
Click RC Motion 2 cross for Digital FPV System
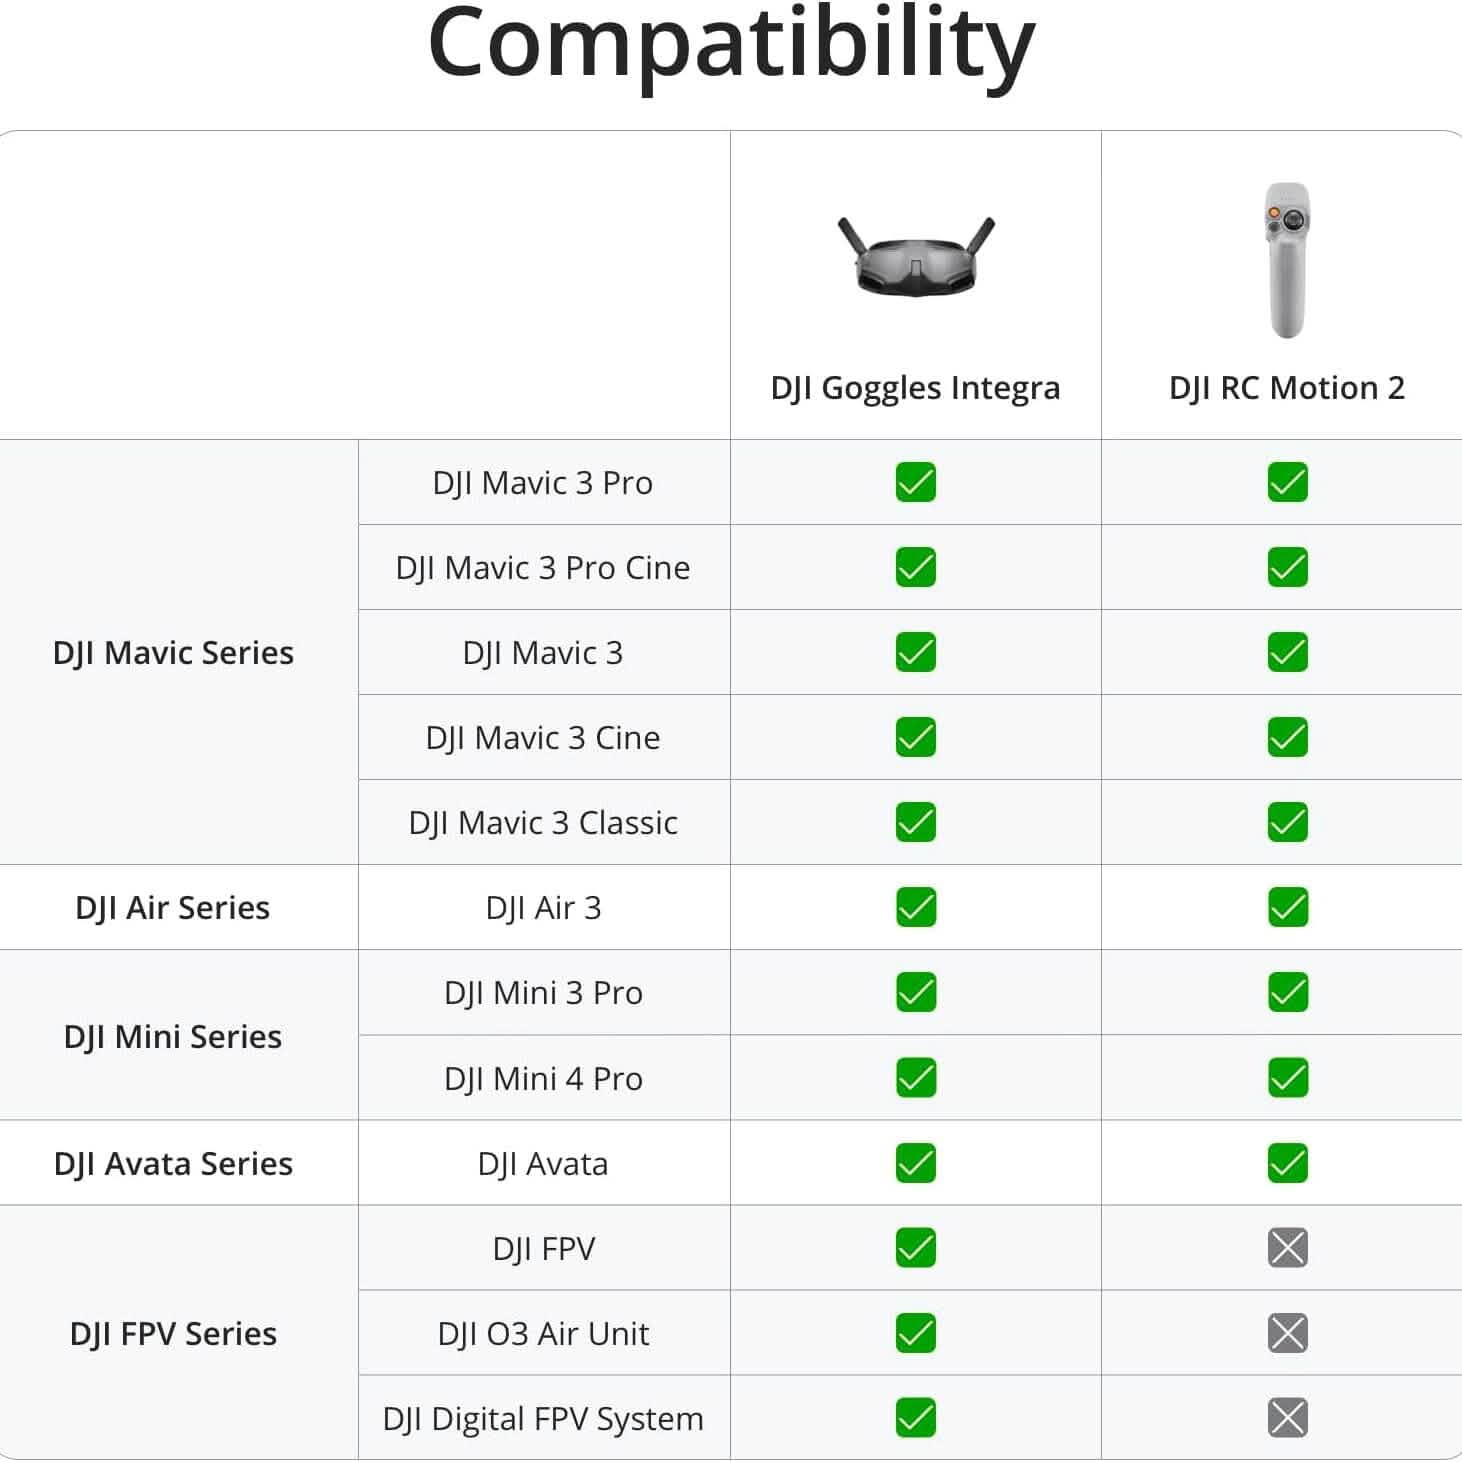[1287, 1417]
